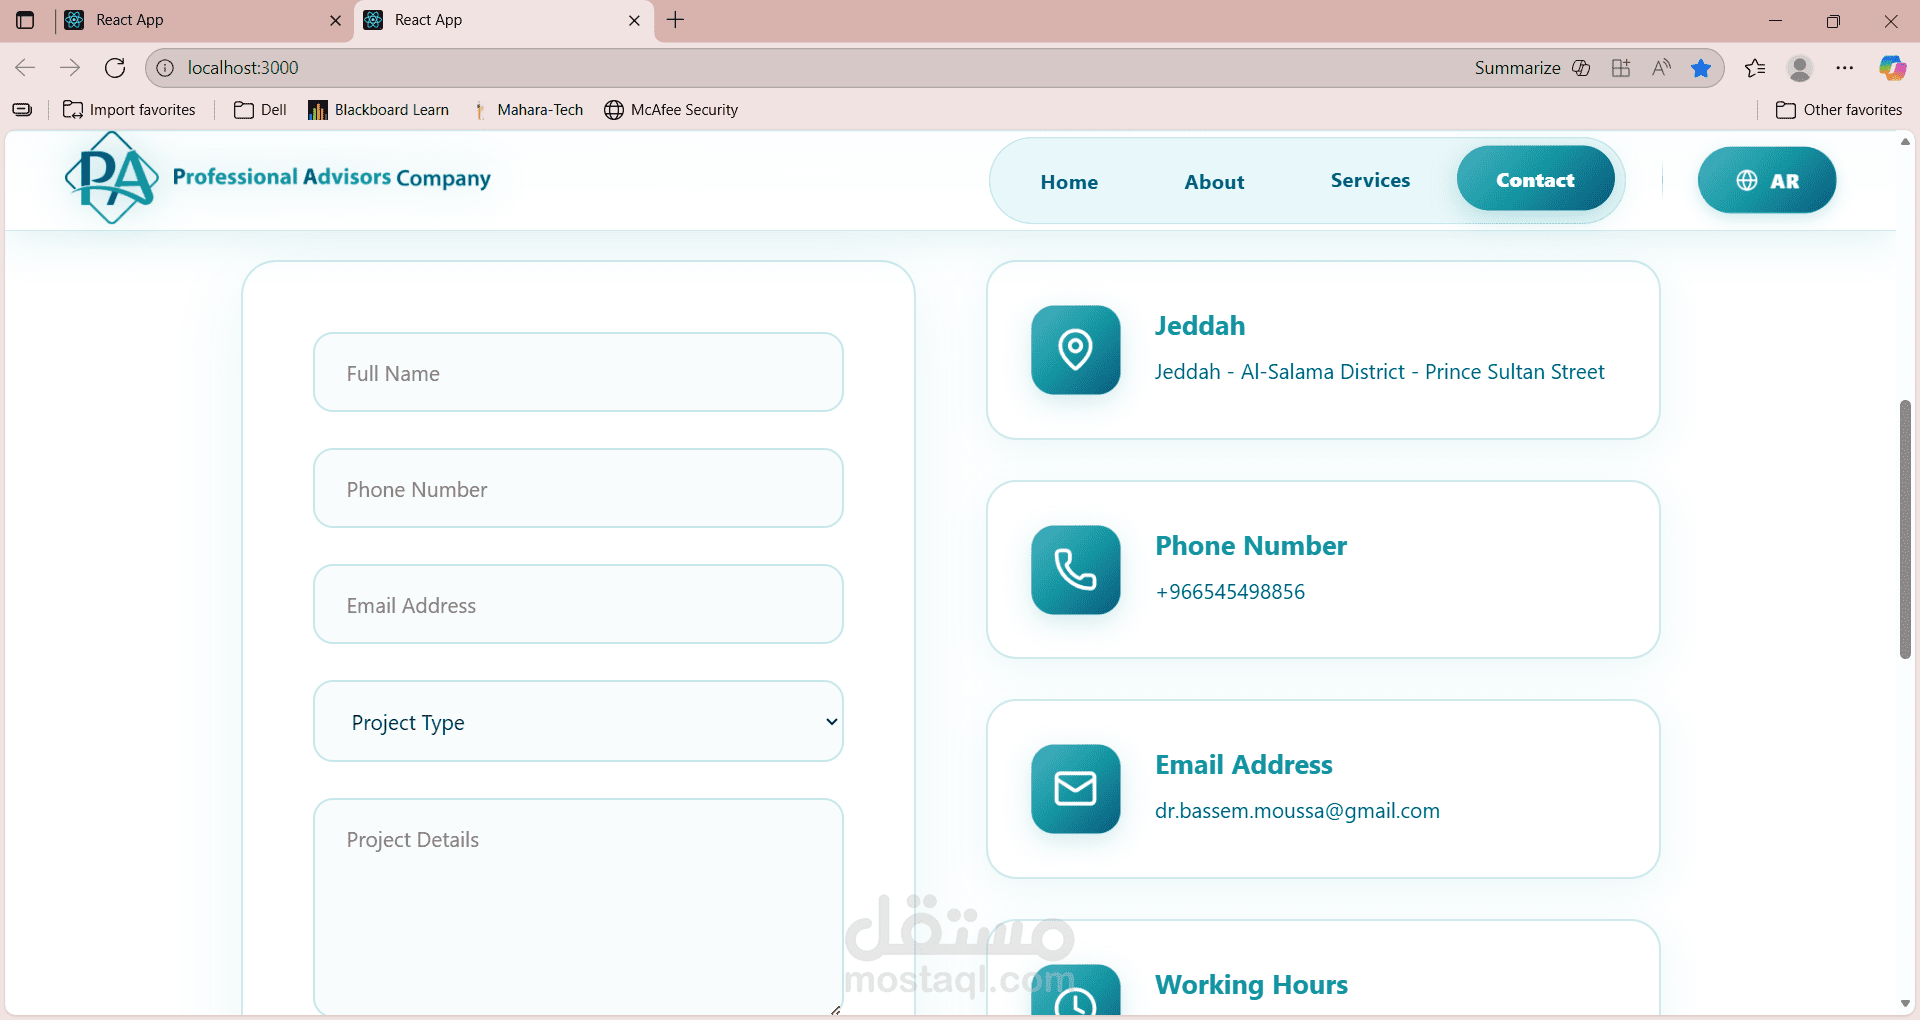Open McAfee Security bookmark
Screen dimensions: 1920x1020
tap(671, 110)
